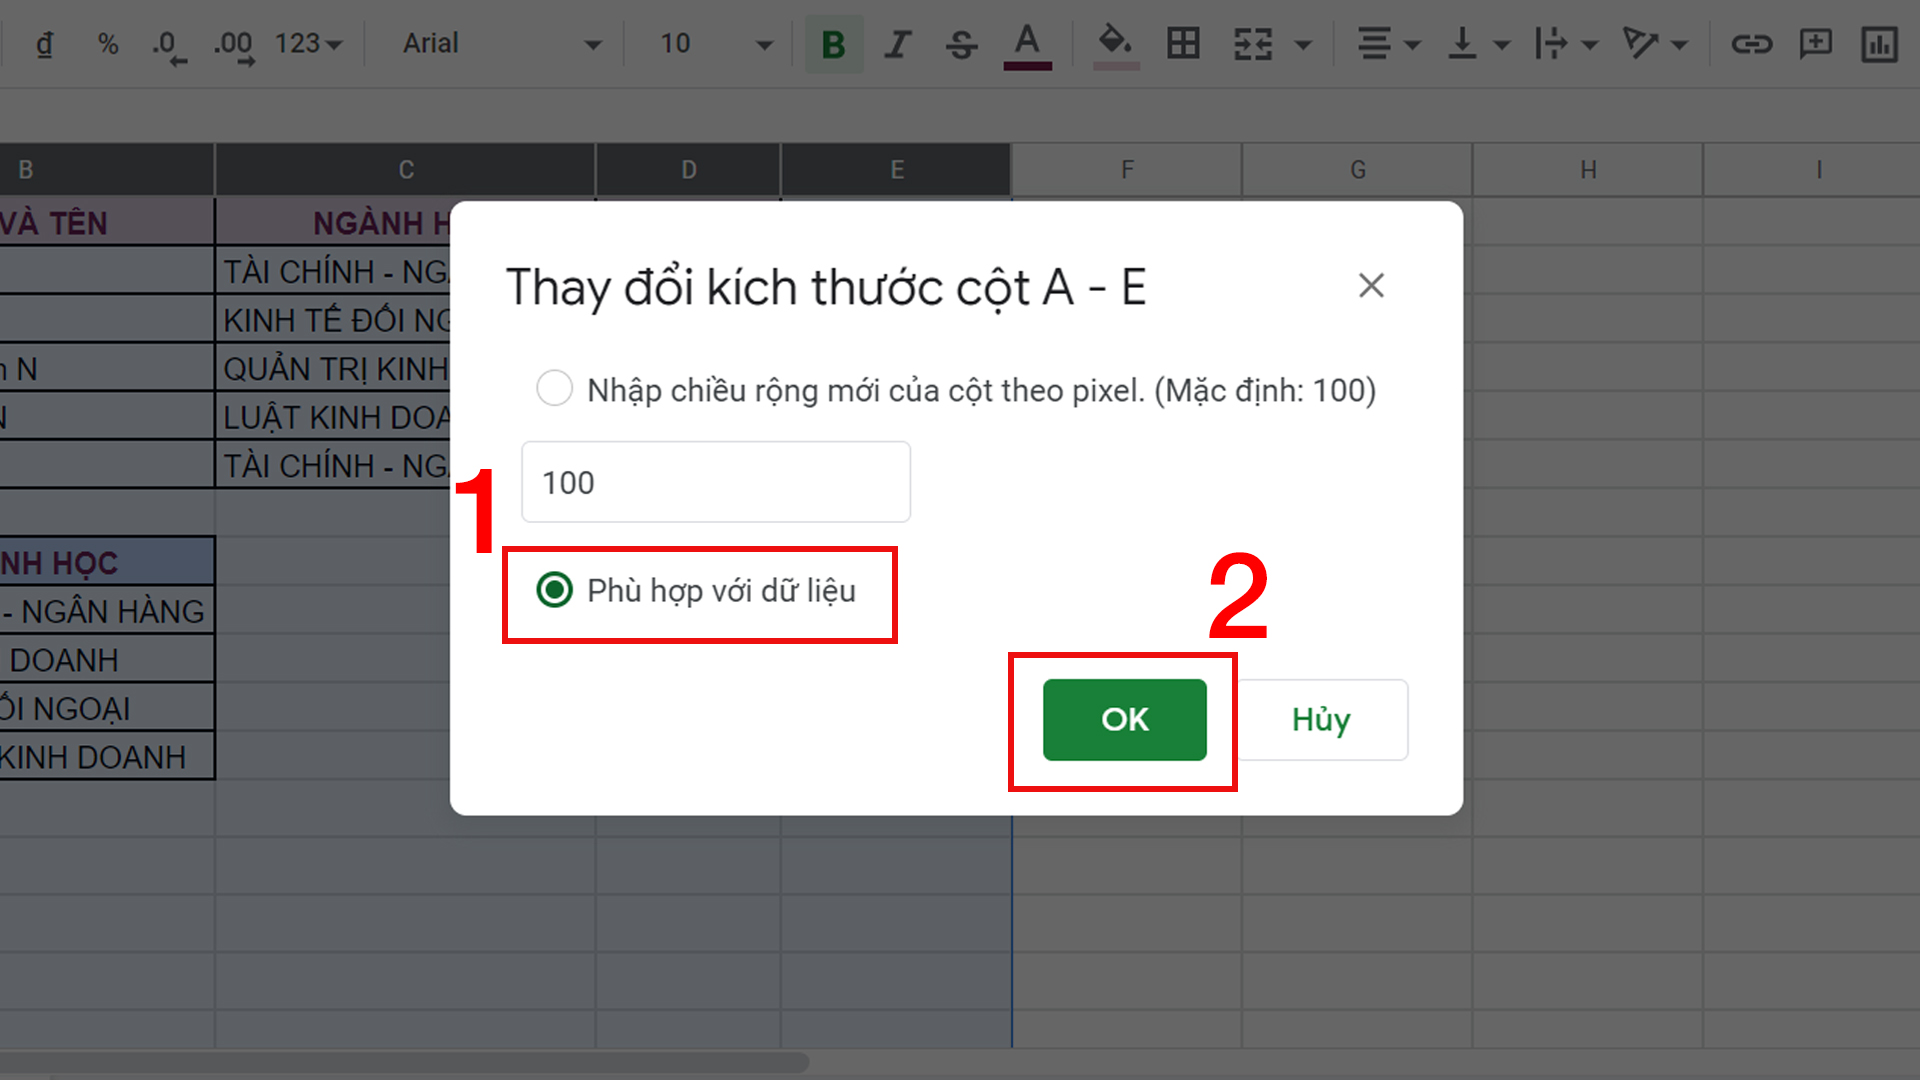Click the column width input field
The width and height of the screenshot is (1920, 1080).
point(715,482)
